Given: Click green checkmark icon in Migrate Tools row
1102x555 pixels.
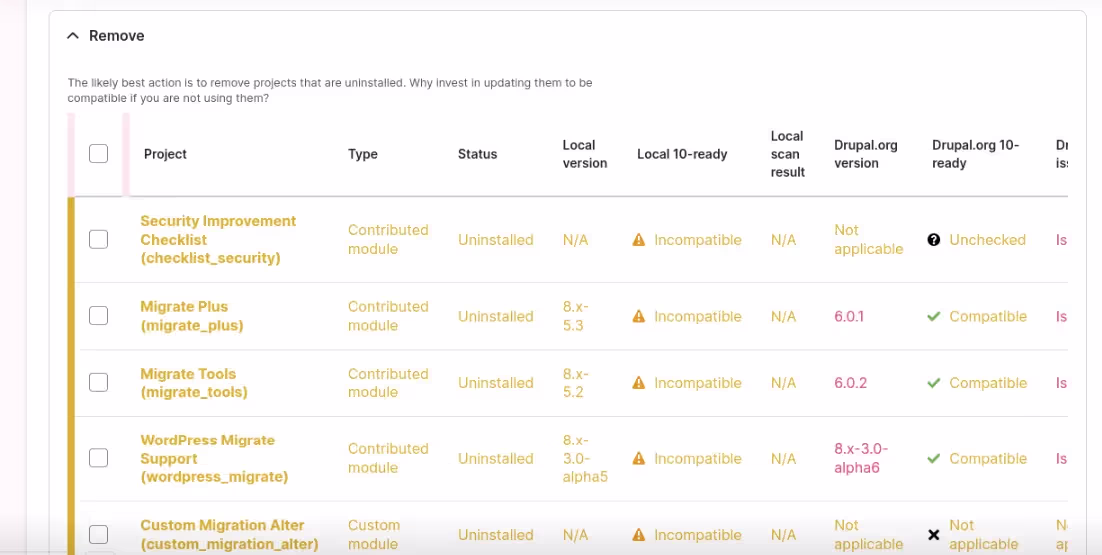Looking at the screenshot, I should (933, 383).
